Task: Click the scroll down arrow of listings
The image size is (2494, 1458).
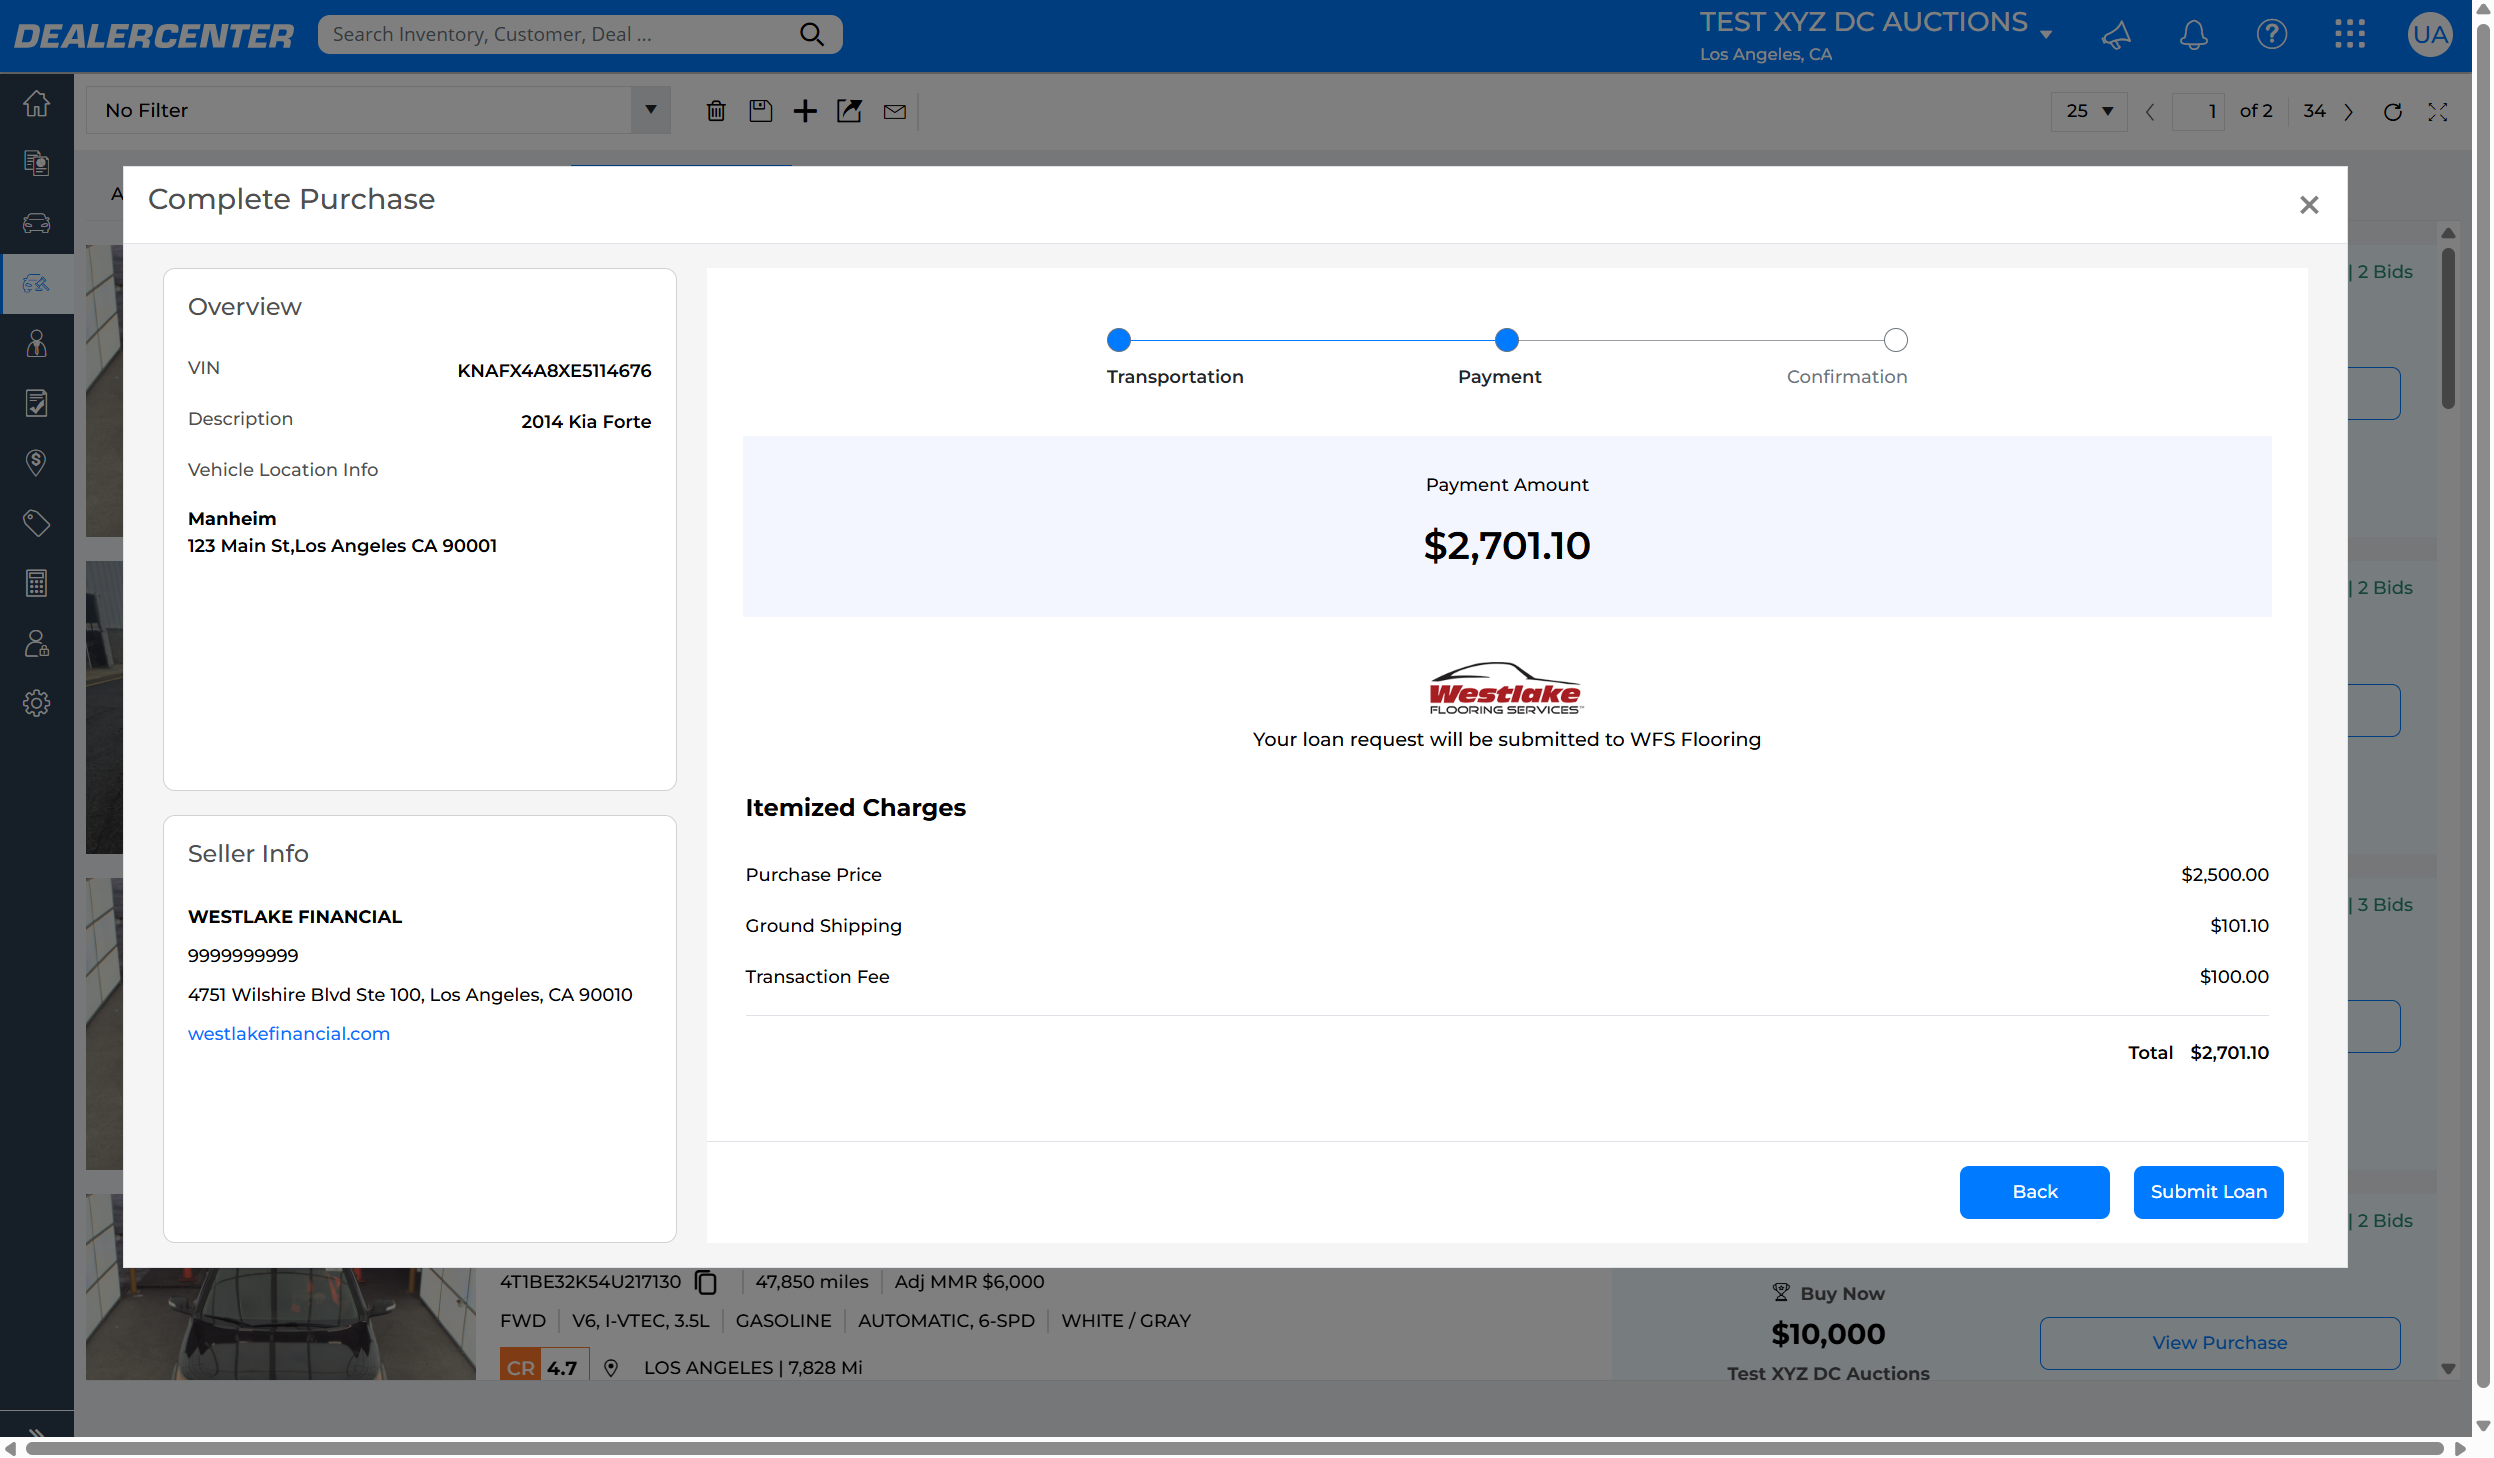Action: click(x=2447, y=1369)
